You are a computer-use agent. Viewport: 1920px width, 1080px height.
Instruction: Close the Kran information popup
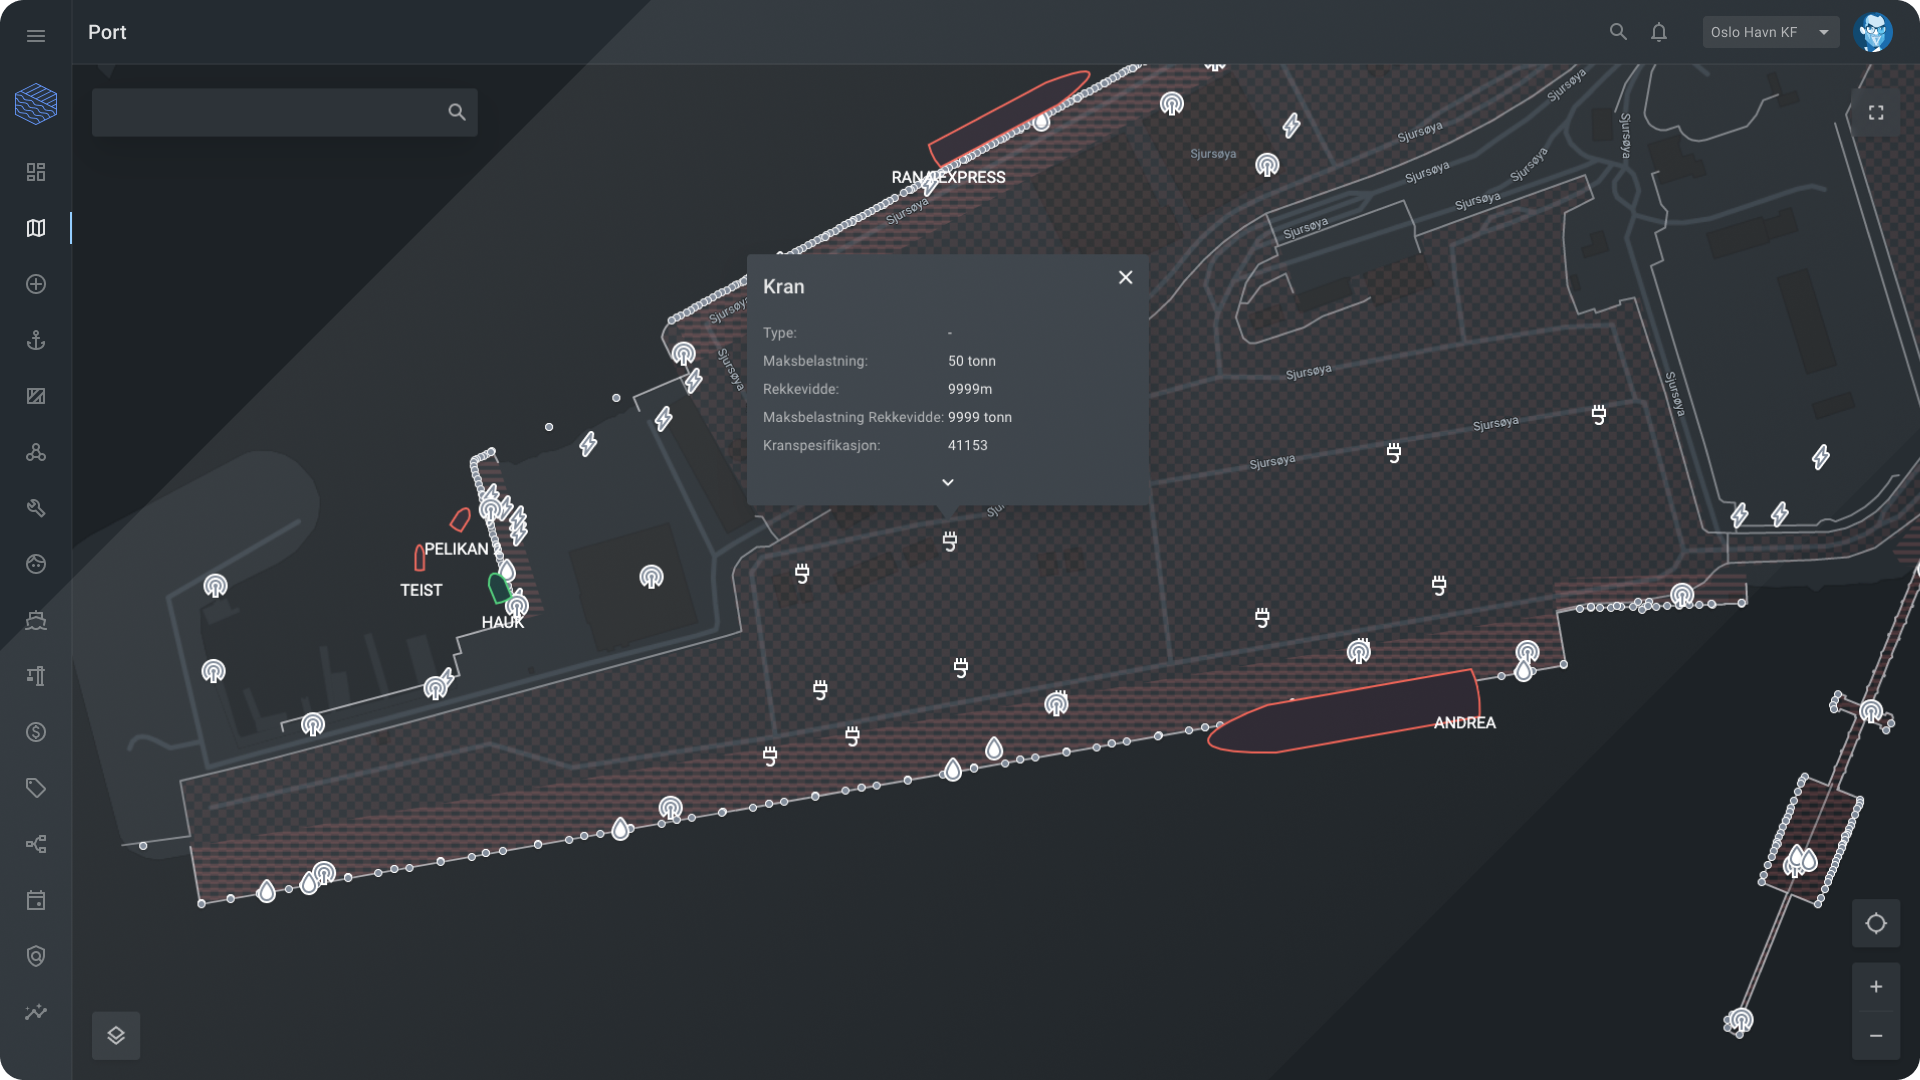(1125, 277)
